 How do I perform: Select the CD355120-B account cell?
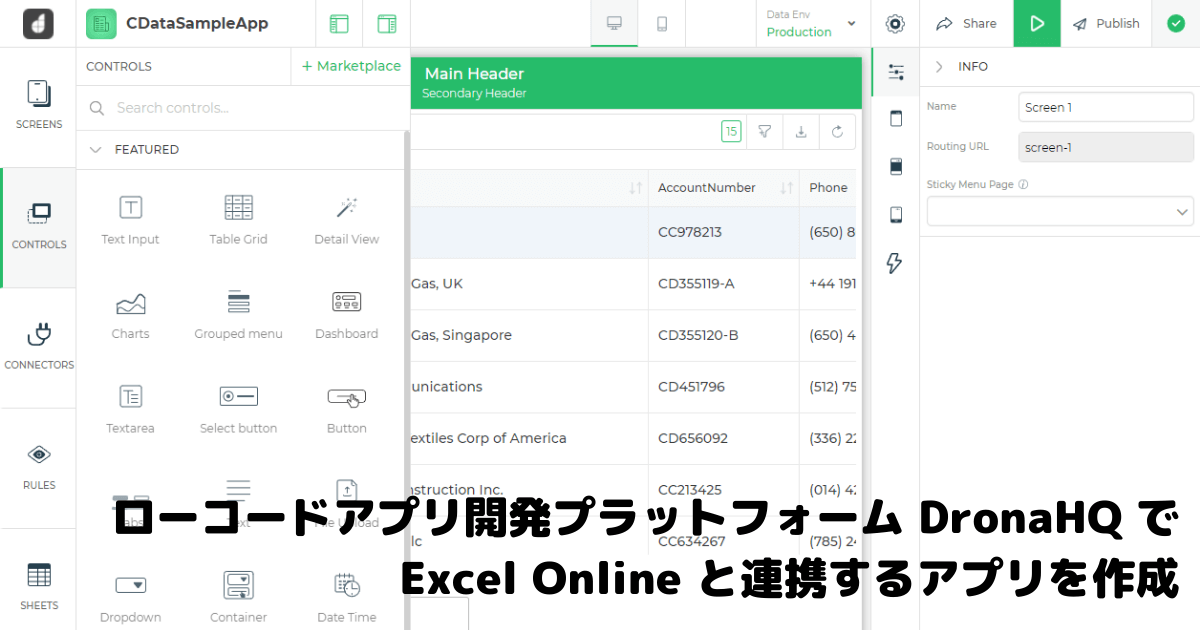point(724,335)
